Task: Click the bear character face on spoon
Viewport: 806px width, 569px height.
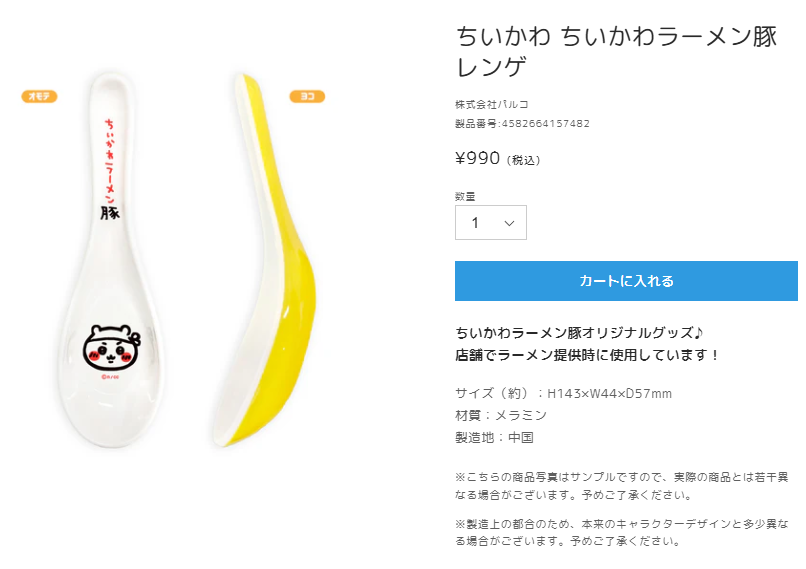Action: click(112, 347)
